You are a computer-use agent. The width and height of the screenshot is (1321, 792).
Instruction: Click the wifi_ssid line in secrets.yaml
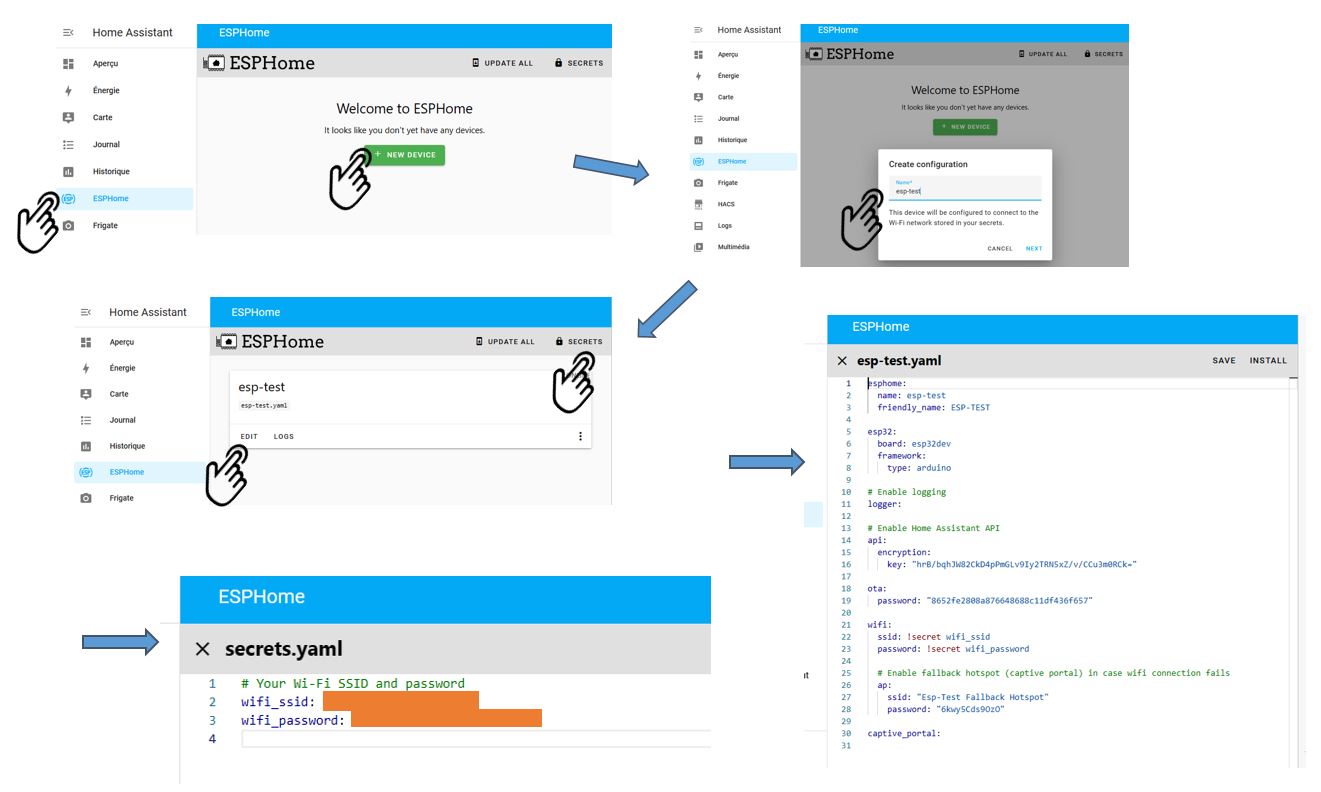point(360,702)
